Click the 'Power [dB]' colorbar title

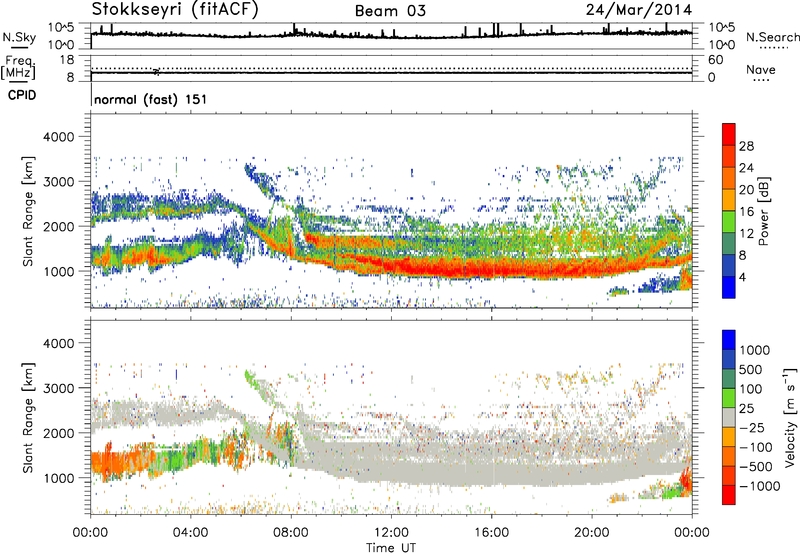(763, 211)
